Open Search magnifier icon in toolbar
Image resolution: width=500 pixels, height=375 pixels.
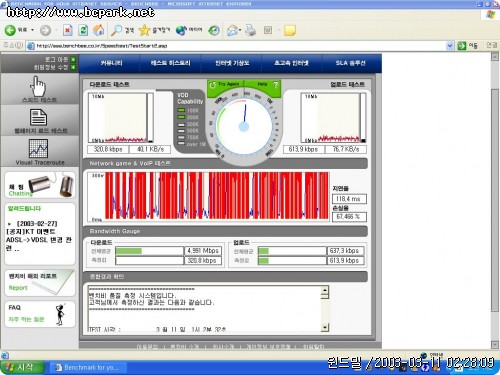coord(116,30)
